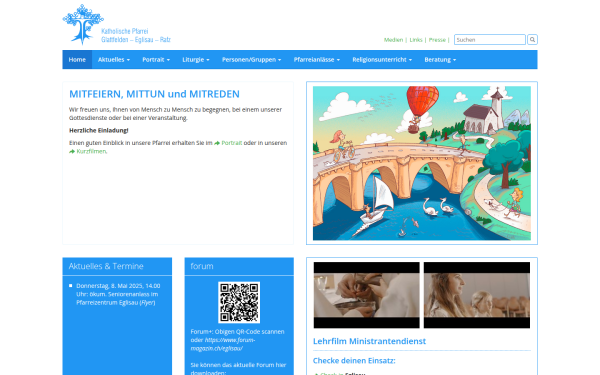Click the parish tree logo
600x375 pixels.
pos(83,24)
